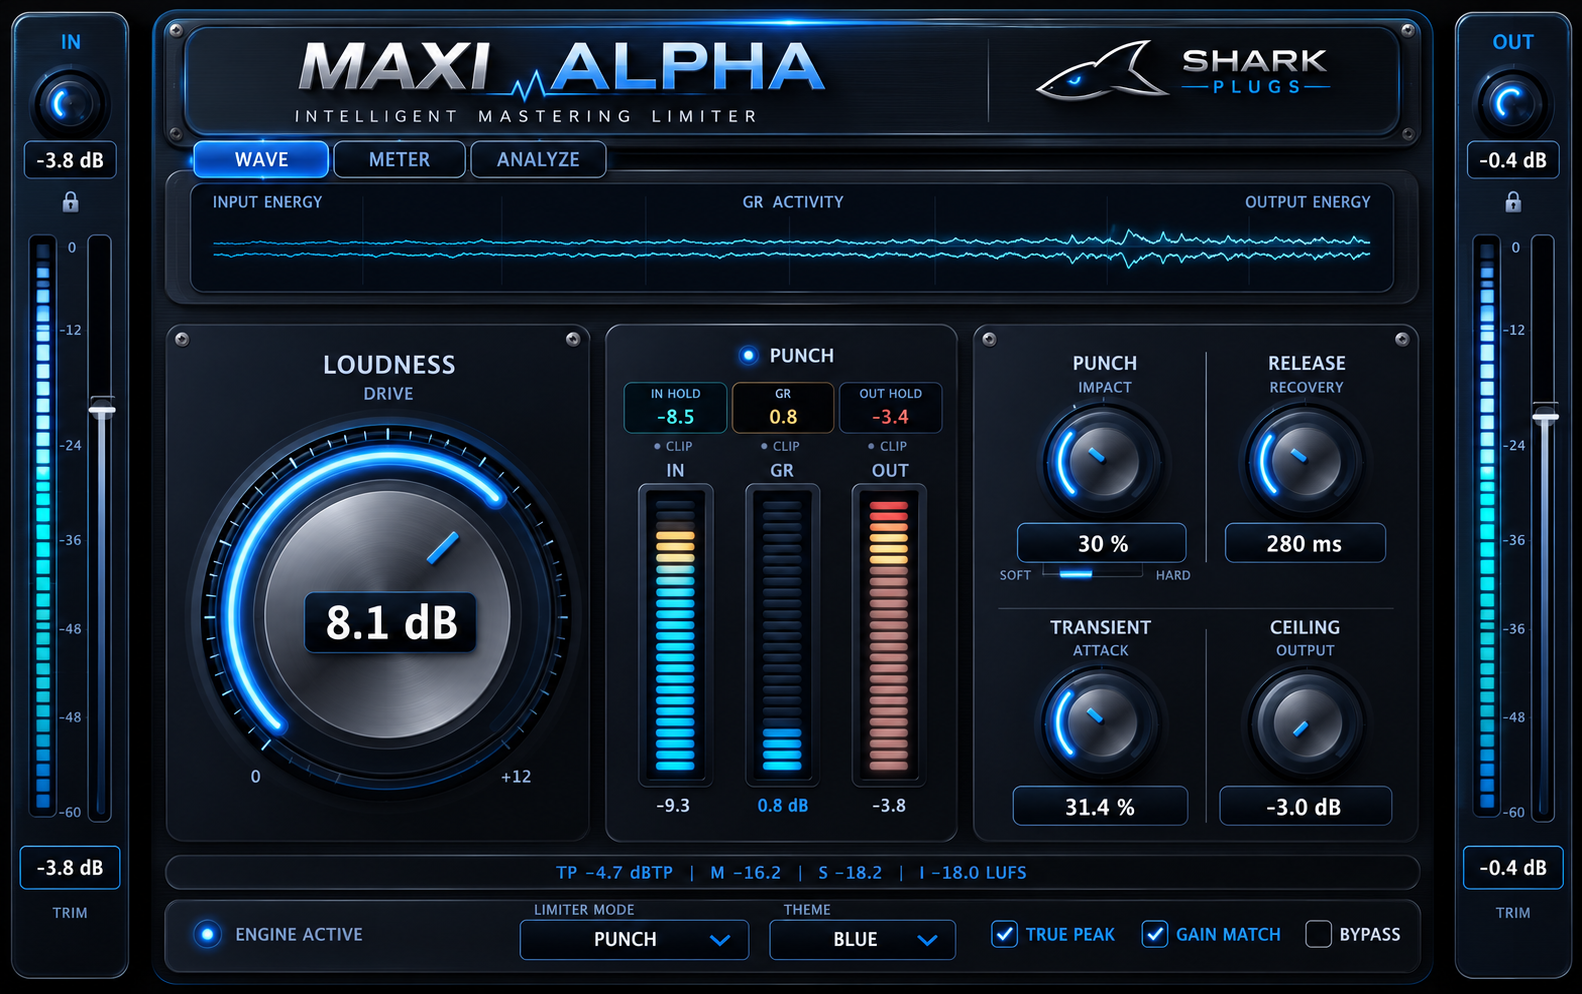1582x994 pixels.
Task: Click the 31.4 % transient value
Action: pos(1100,806)
